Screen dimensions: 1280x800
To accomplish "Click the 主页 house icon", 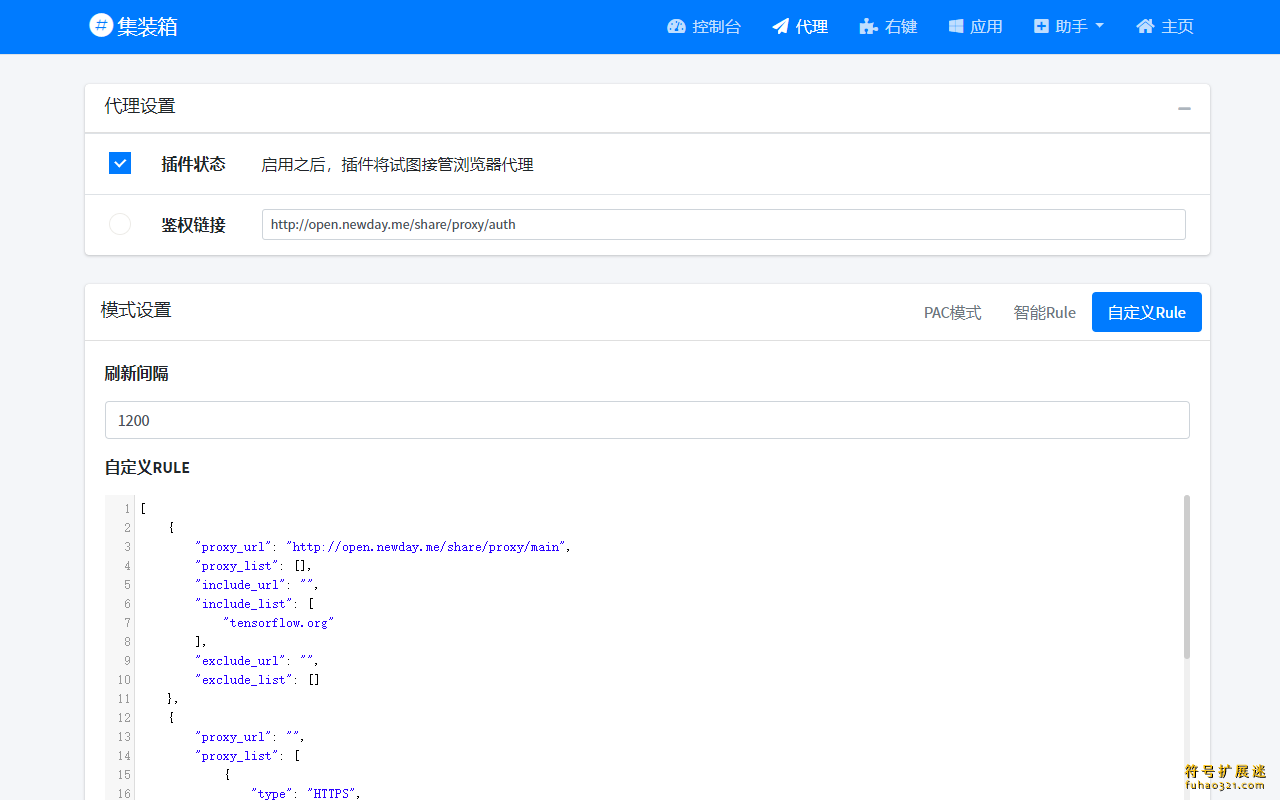I will [1145, 27].
